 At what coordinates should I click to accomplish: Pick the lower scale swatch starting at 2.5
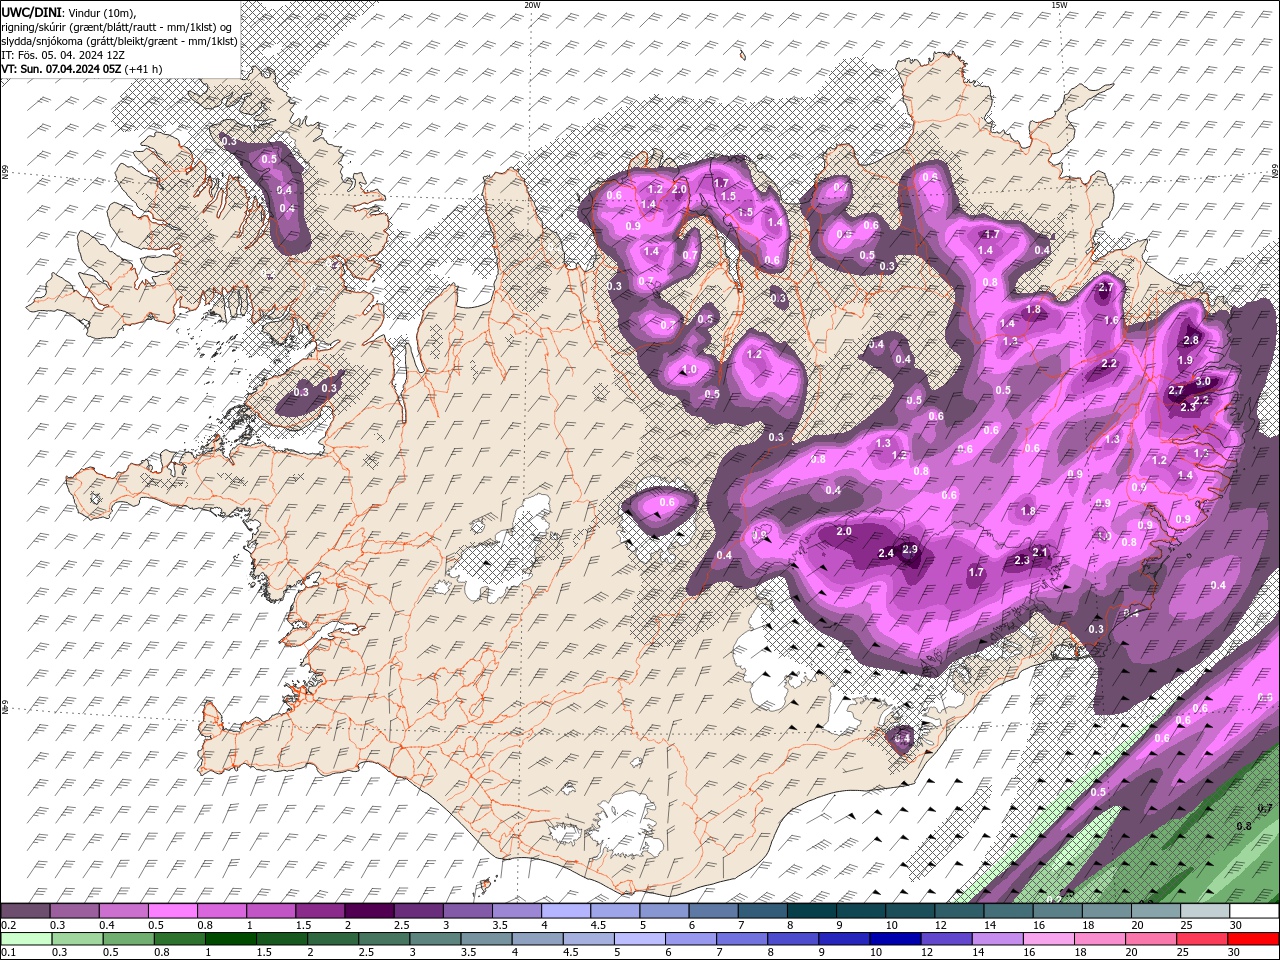tap(383, 939)
